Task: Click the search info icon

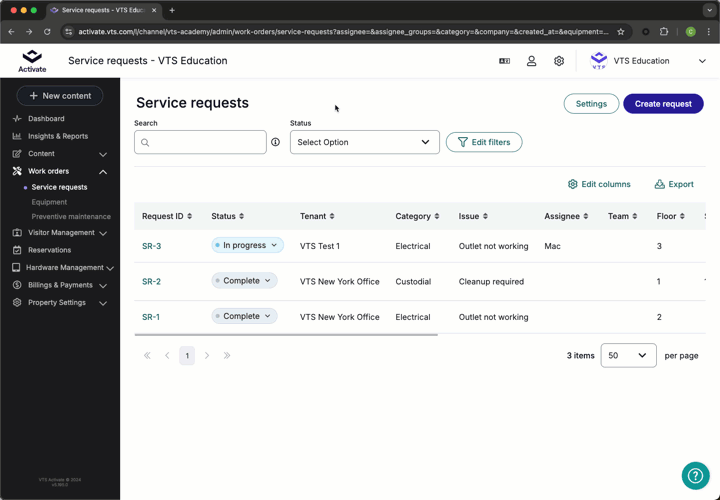Action: coord(276,142)
